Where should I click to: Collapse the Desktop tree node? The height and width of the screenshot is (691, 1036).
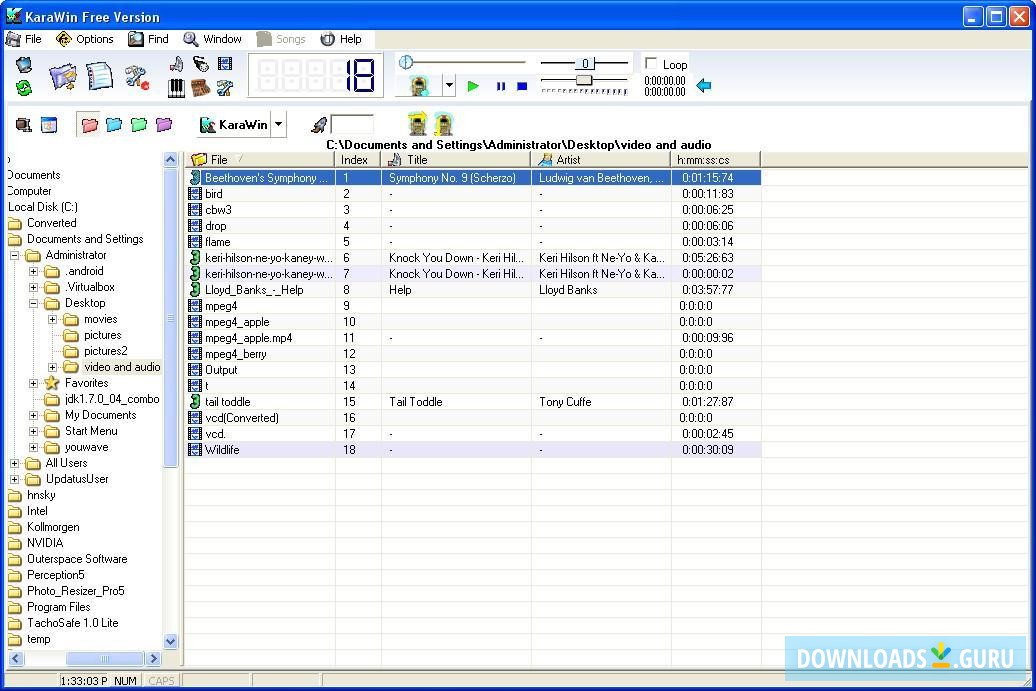pos(33,303)
